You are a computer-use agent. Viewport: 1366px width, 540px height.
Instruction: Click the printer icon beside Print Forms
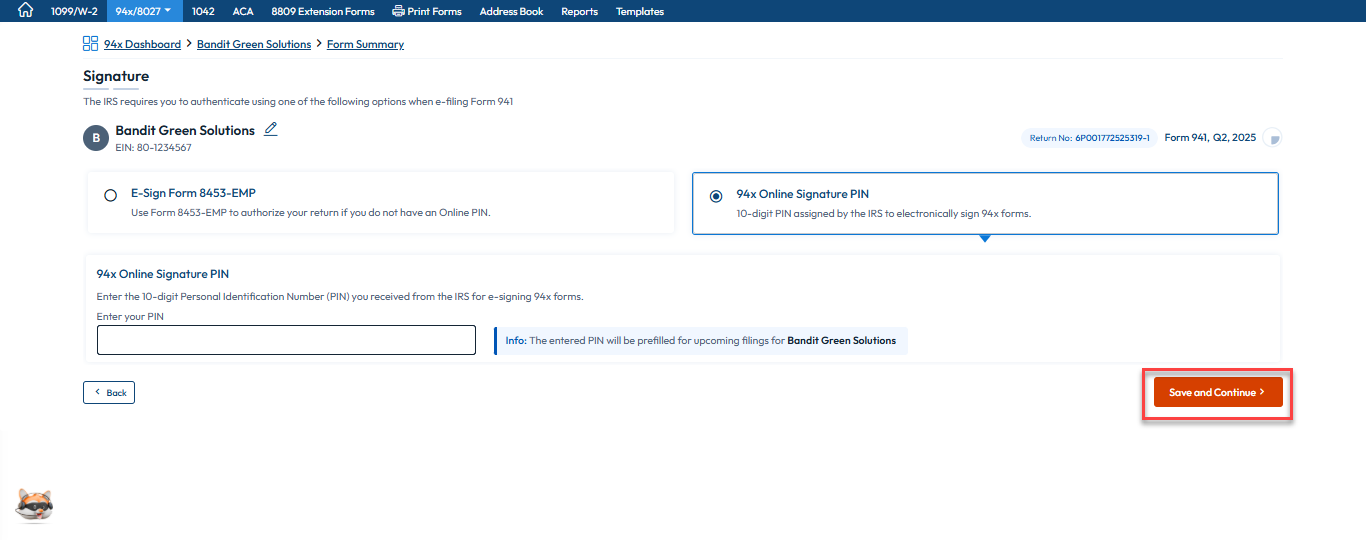pyautogui.click(x=398, y=11)
